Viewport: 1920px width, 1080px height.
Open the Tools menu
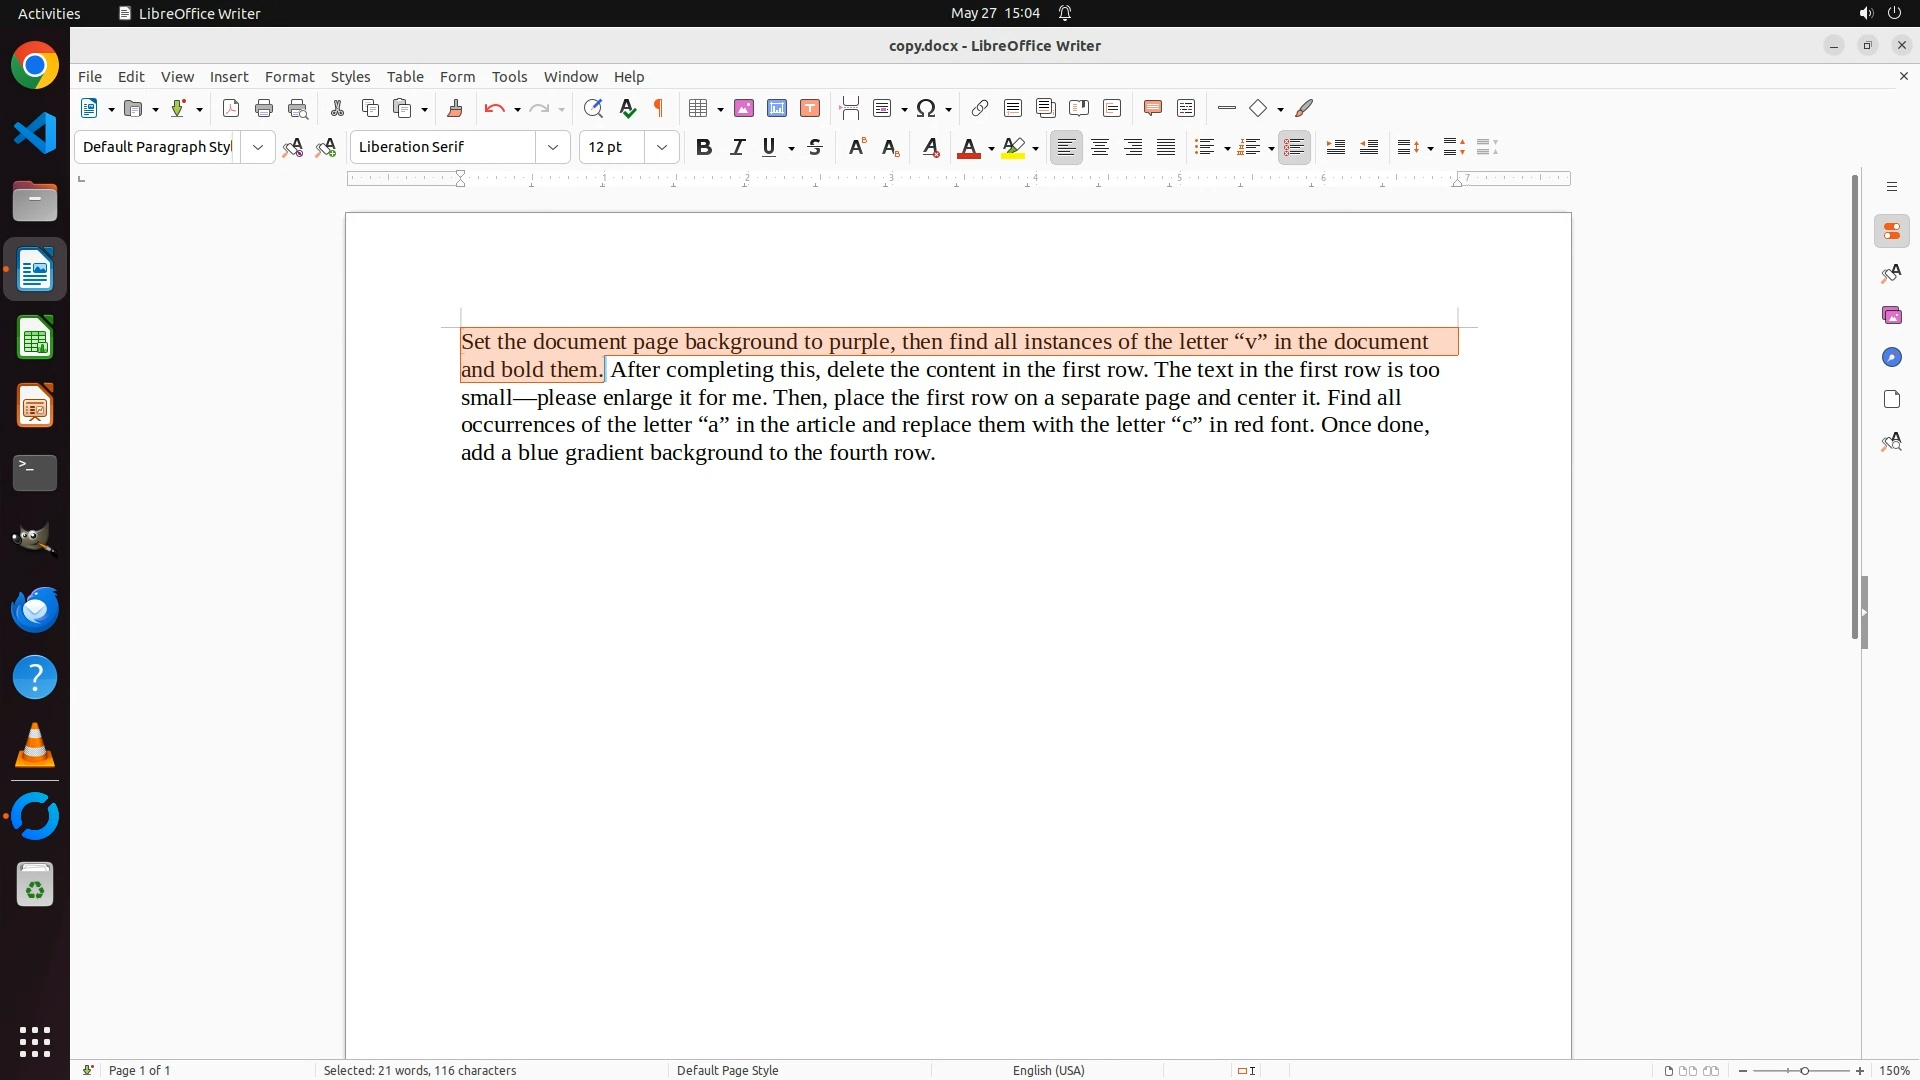(x=509, y=77)
